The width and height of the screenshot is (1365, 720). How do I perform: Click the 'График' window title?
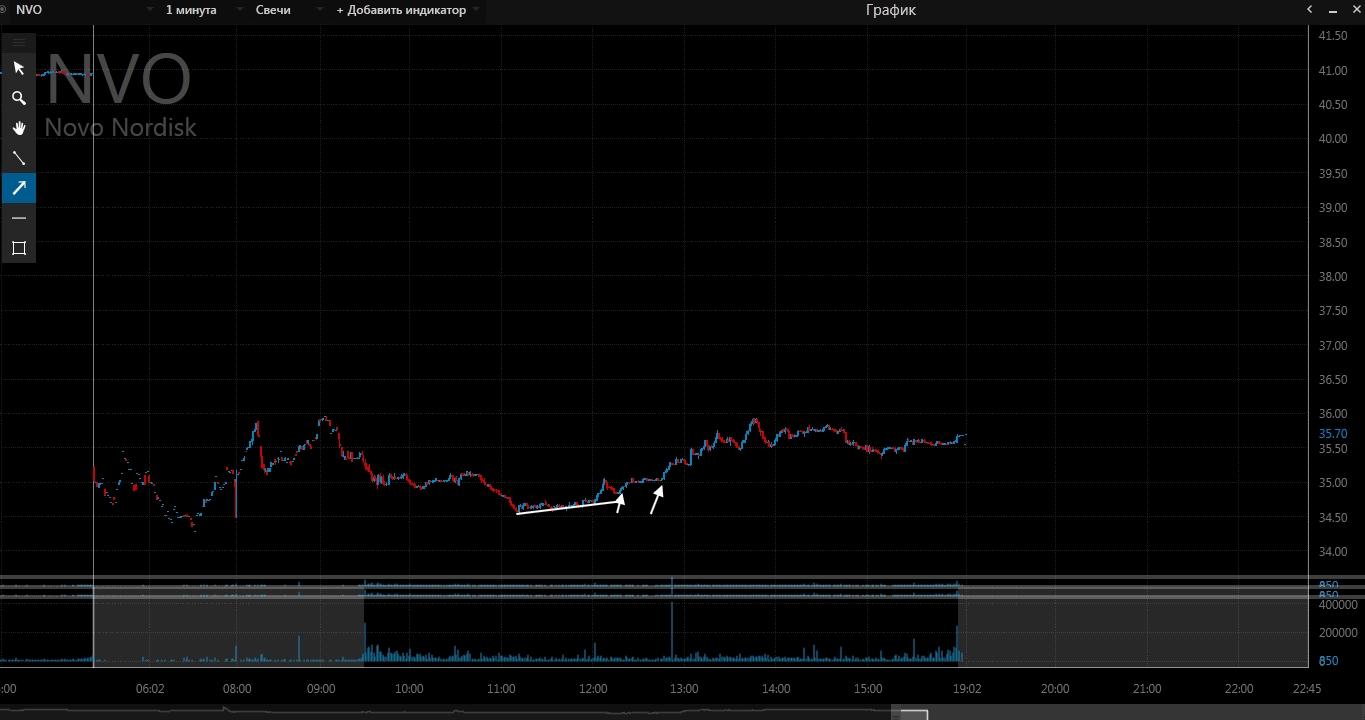coord(890,10)
